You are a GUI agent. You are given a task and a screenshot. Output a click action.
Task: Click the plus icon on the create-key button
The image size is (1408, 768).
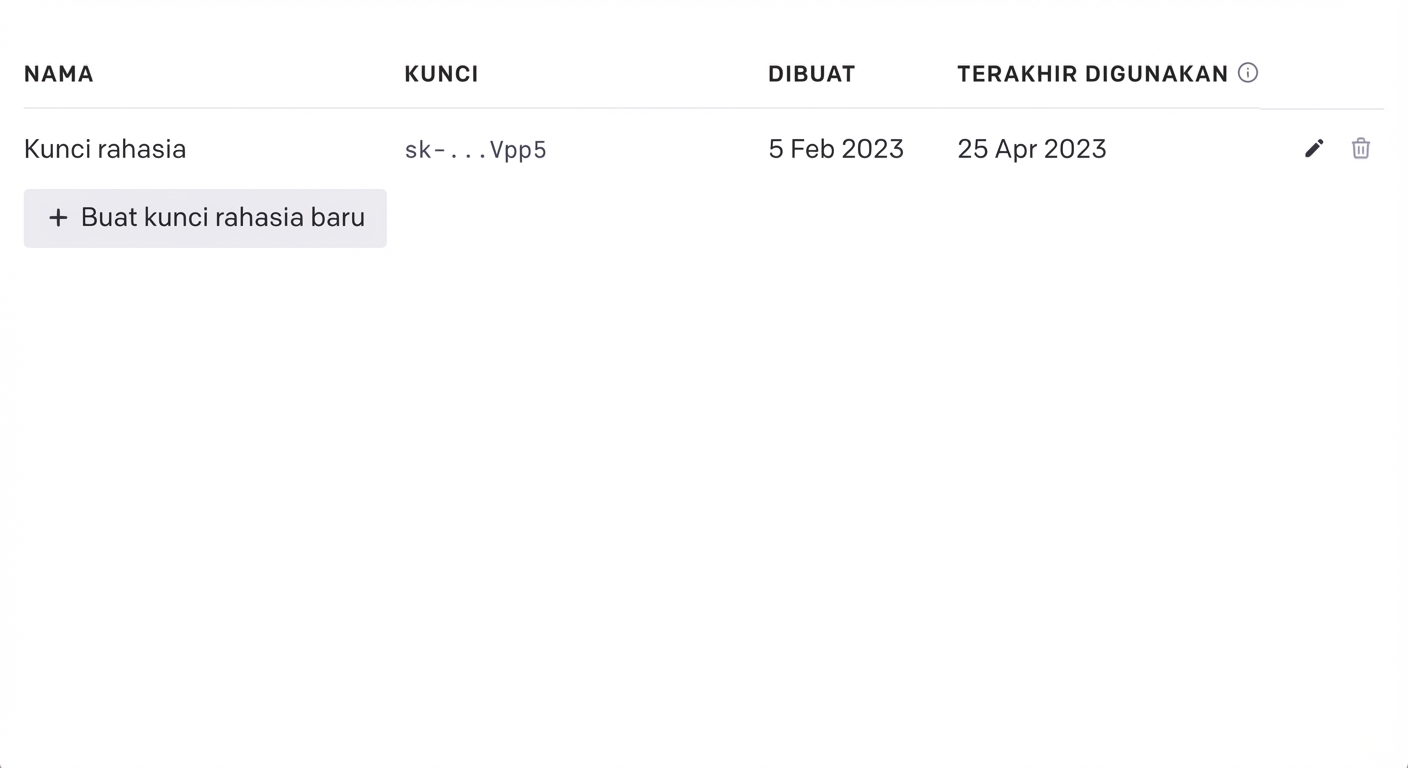pyautogui.click(x=59, y=218)
